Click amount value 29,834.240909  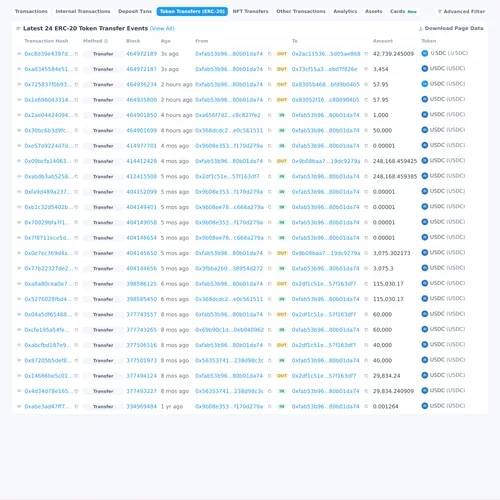[393, 391]
